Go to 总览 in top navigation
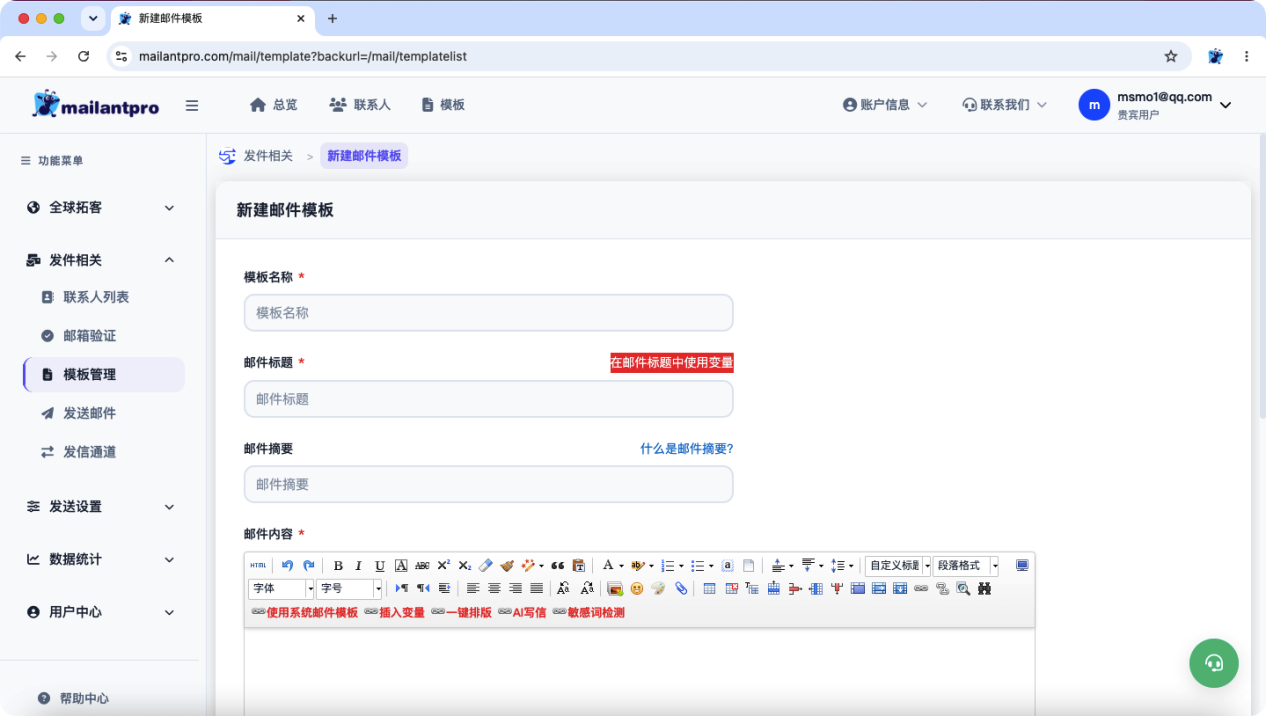 tap(273, 104)
